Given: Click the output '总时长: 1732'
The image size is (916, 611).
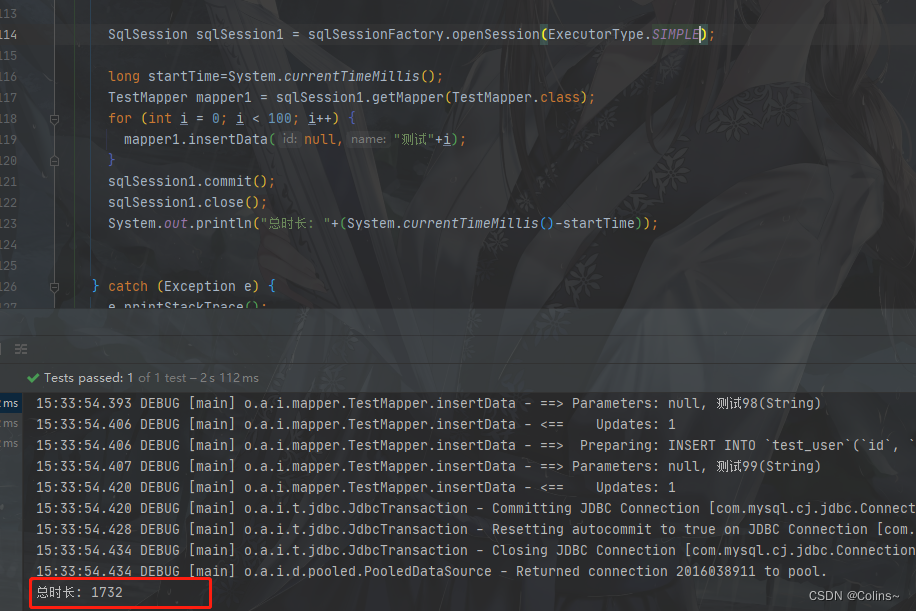Looking at the screenshot, I should (x=79, y=593).
